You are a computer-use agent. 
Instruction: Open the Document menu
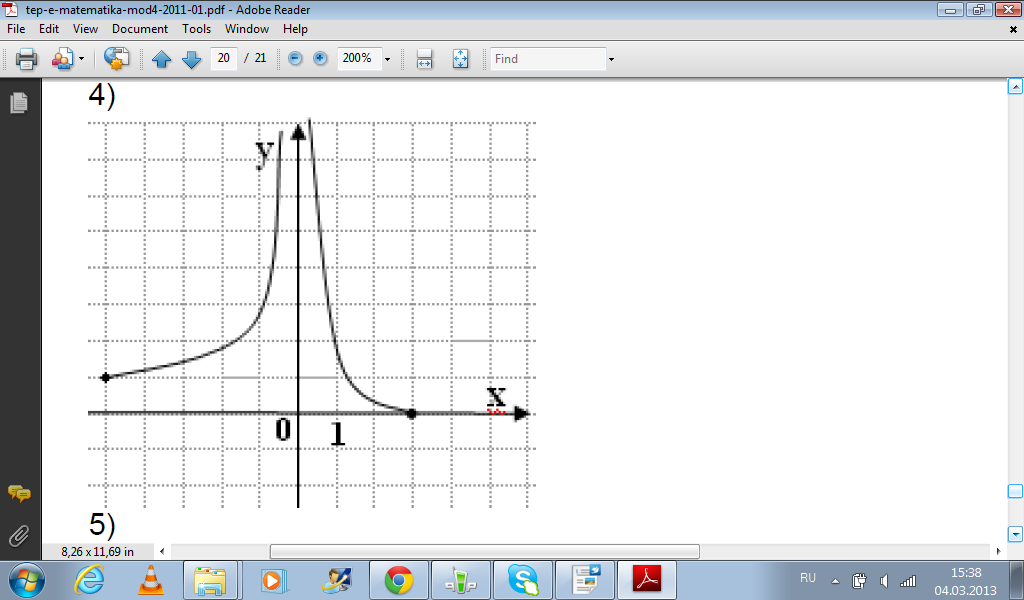pos(140,29)
